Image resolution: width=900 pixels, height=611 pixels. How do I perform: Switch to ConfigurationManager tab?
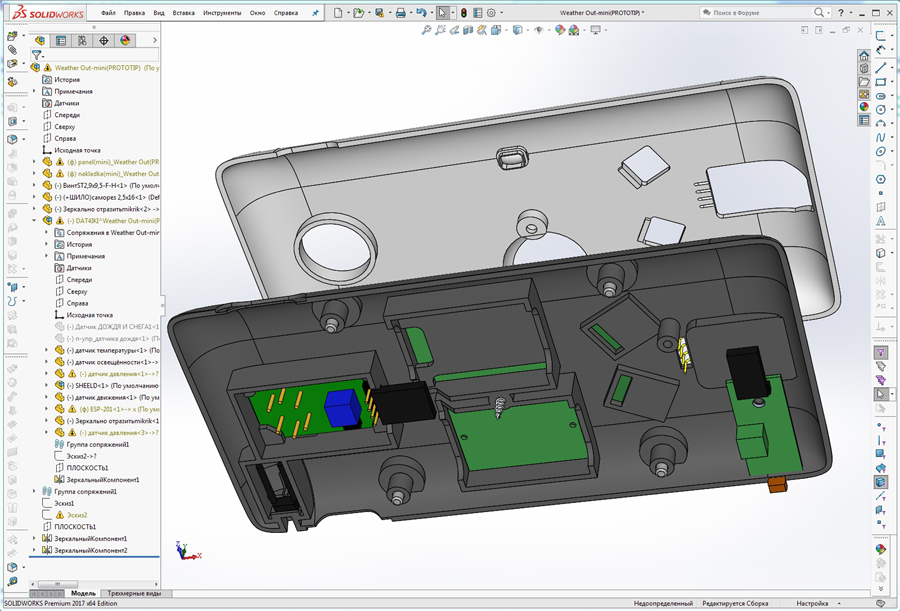click(x=82, y=40)
